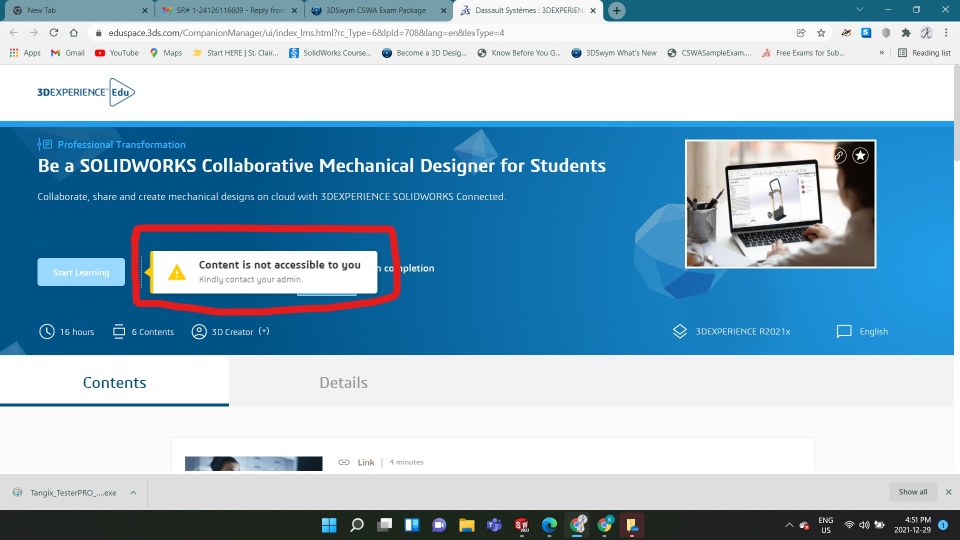Click the 6 Contents icon
This screenshot has width=960, height=540.
[119, 331]
